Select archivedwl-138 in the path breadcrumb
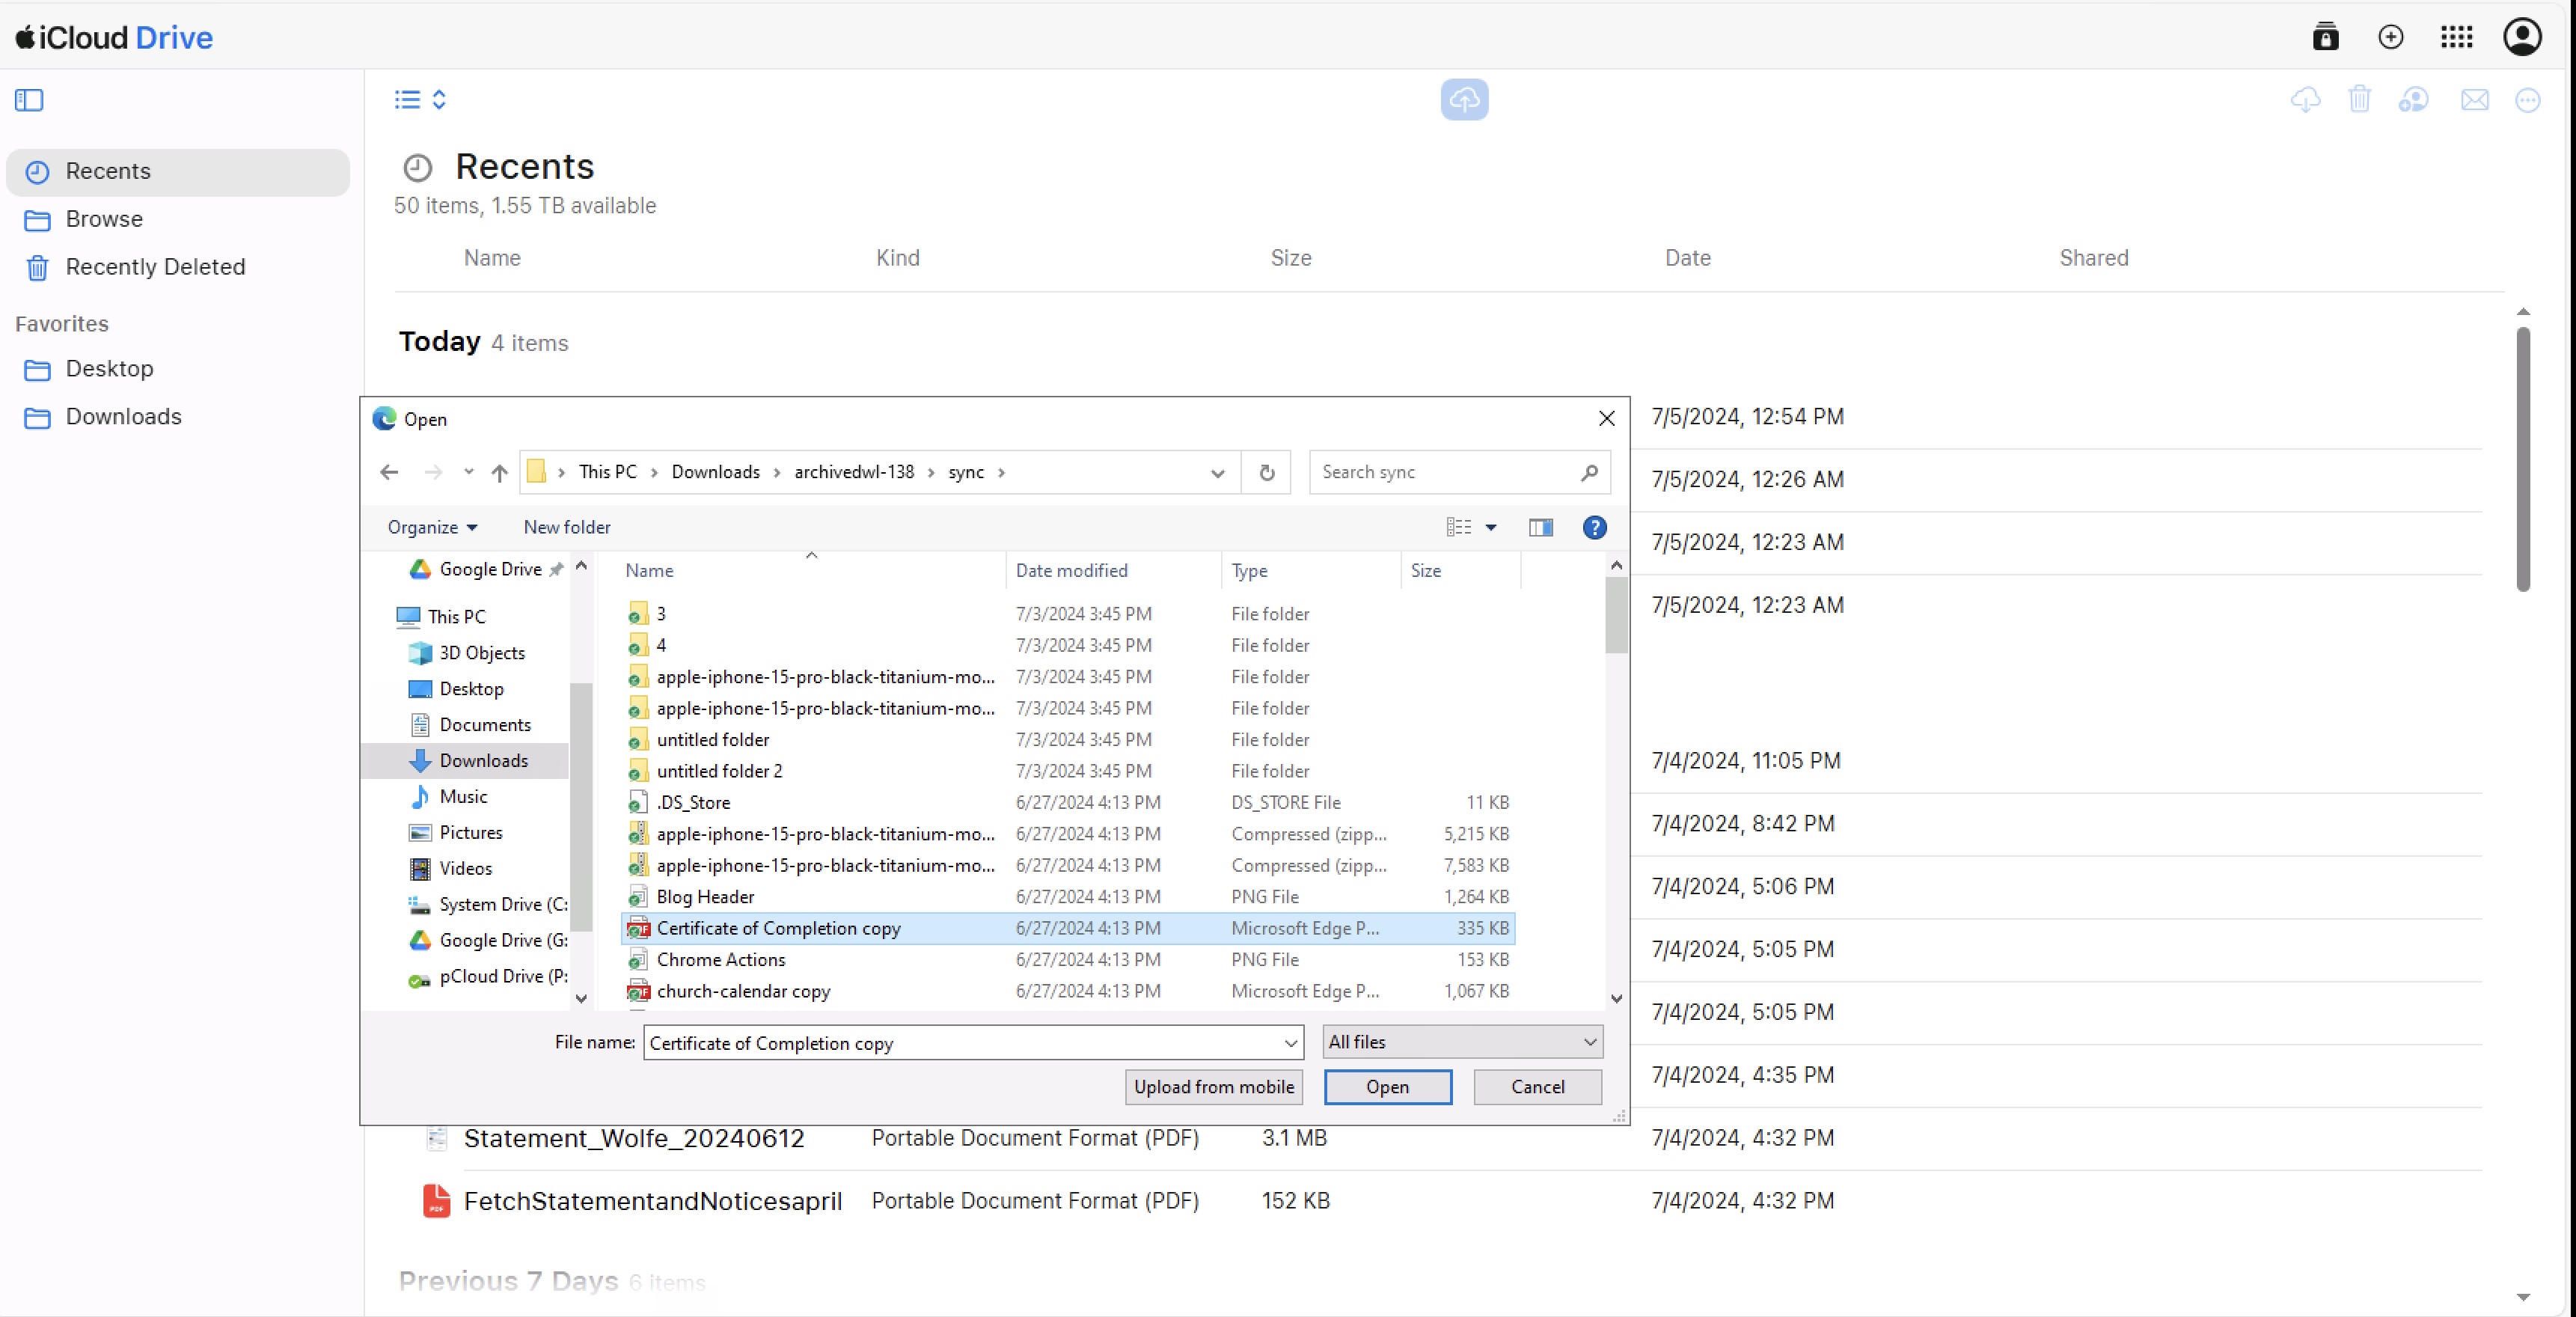 [854, 472]
